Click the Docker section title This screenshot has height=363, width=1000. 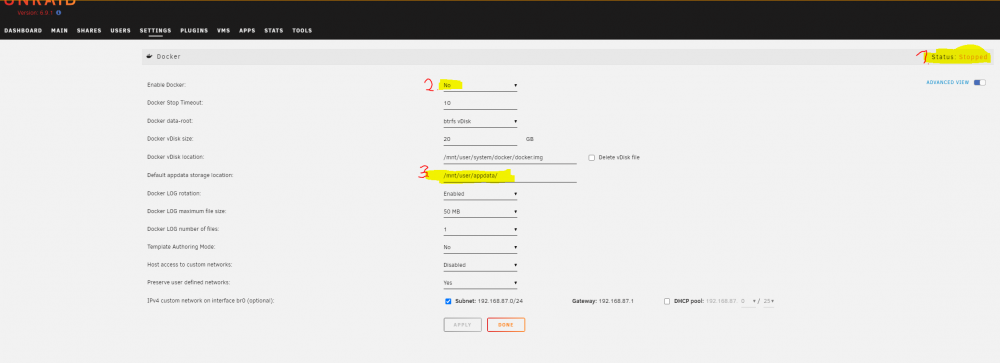point(168,57)
